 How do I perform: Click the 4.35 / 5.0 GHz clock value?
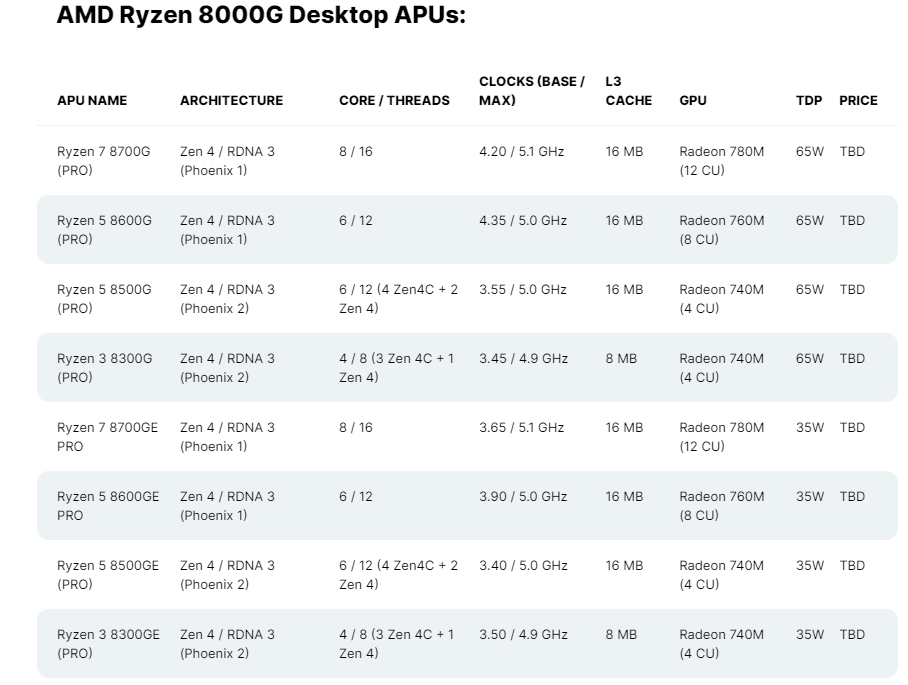pos(523,221)
